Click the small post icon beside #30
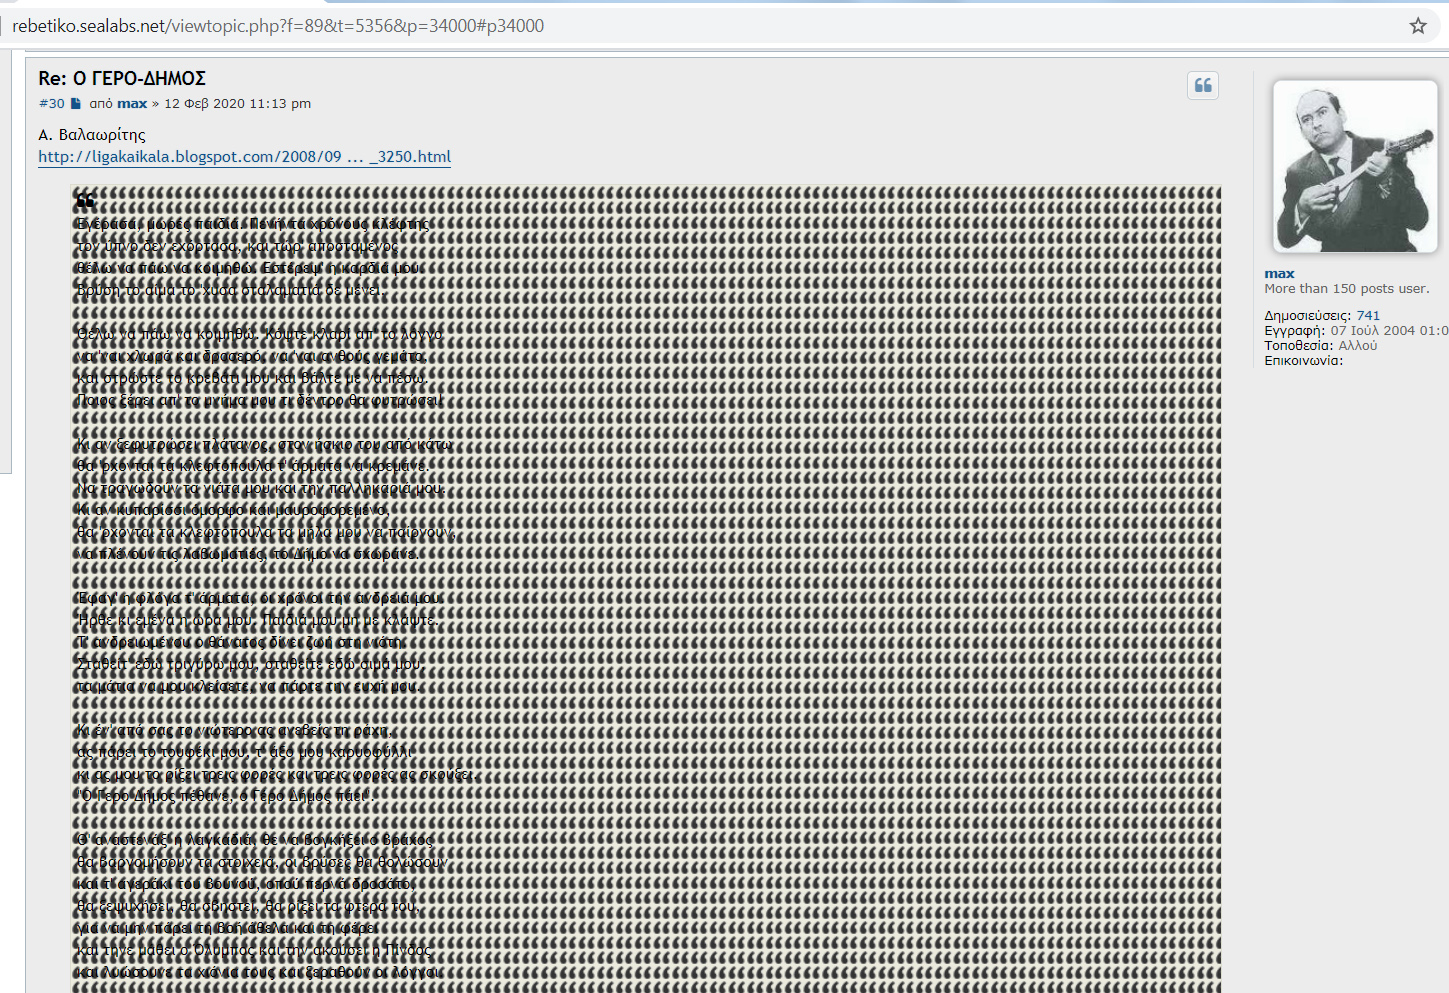The image size is (1449, 993). coord(75,104)
